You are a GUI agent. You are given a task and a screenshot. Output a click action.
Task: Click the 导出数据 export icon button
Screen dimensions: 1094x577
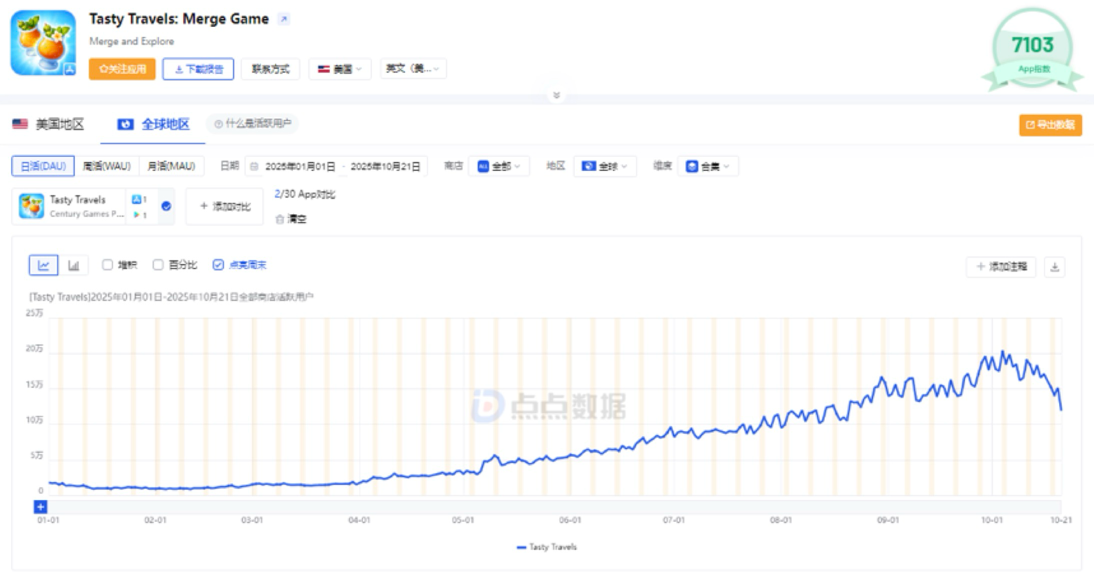click(1049, 124)
